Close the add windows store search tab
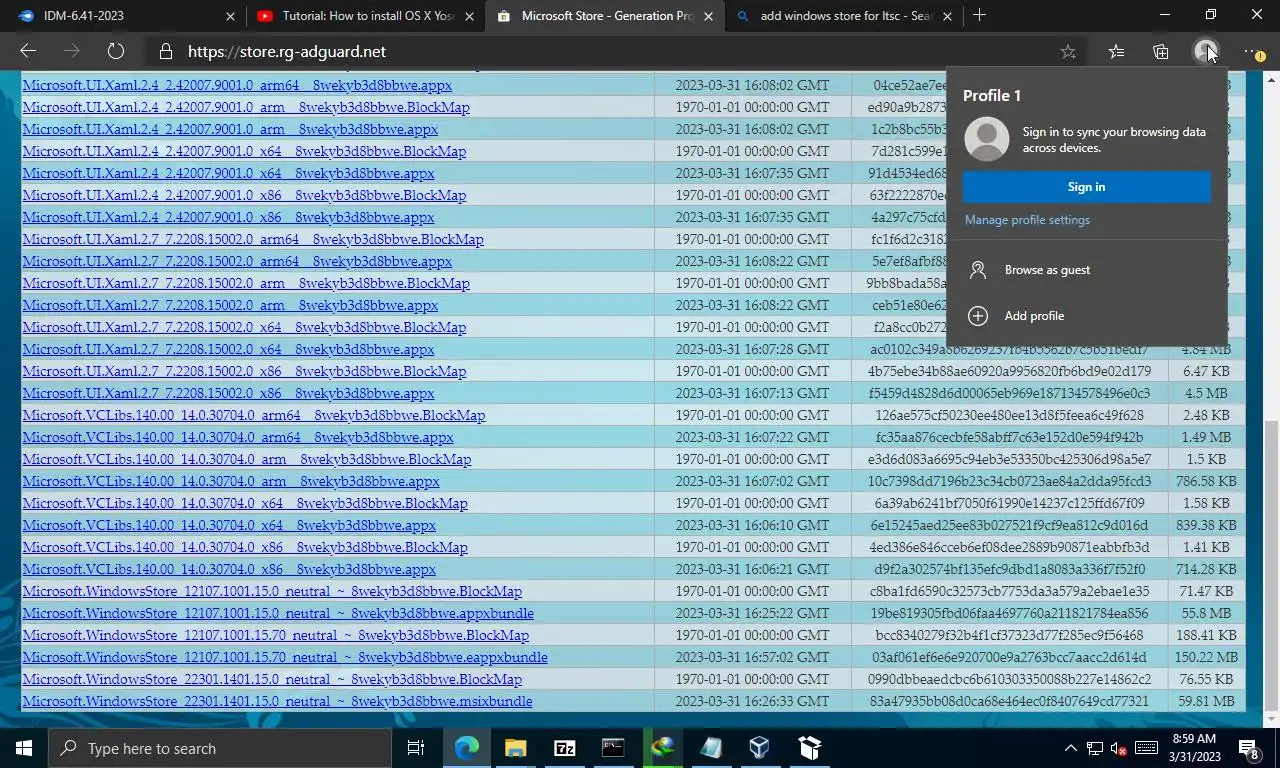This screenshot has width=1280, height=768. 948,16
